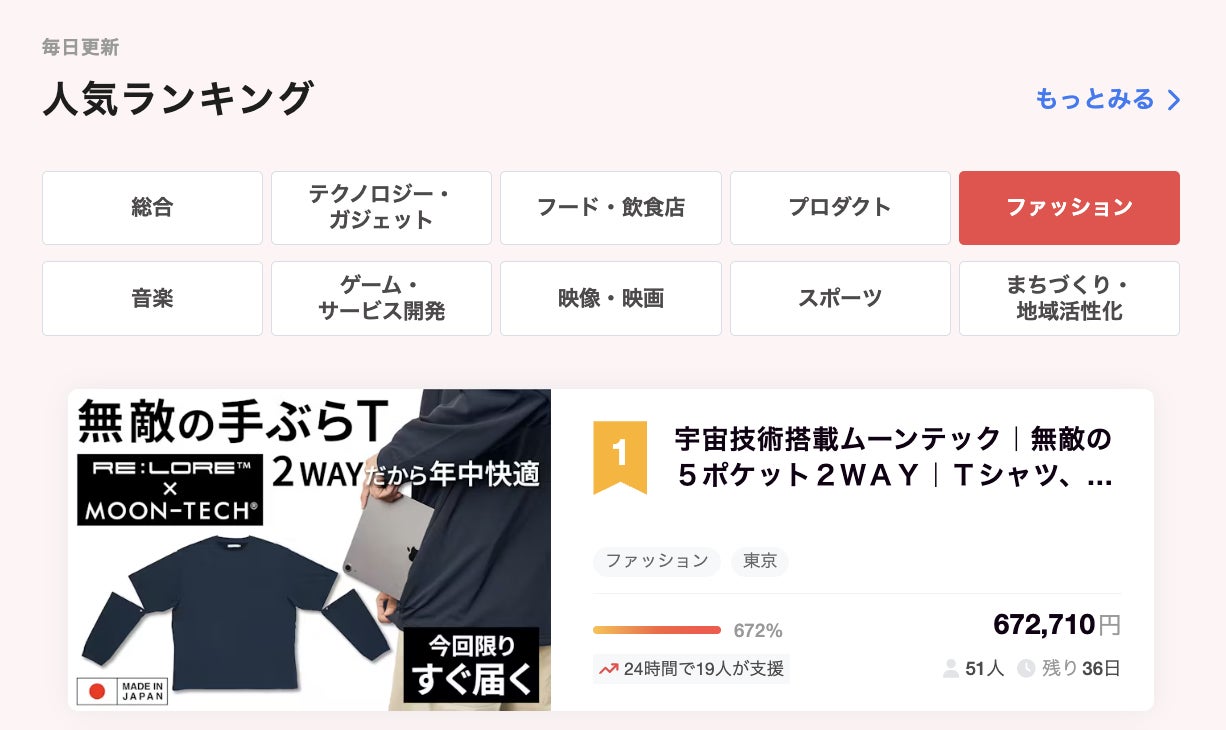
Task: Open the 映像・映画 ranking tab
Action: click(x=611, y=298)
